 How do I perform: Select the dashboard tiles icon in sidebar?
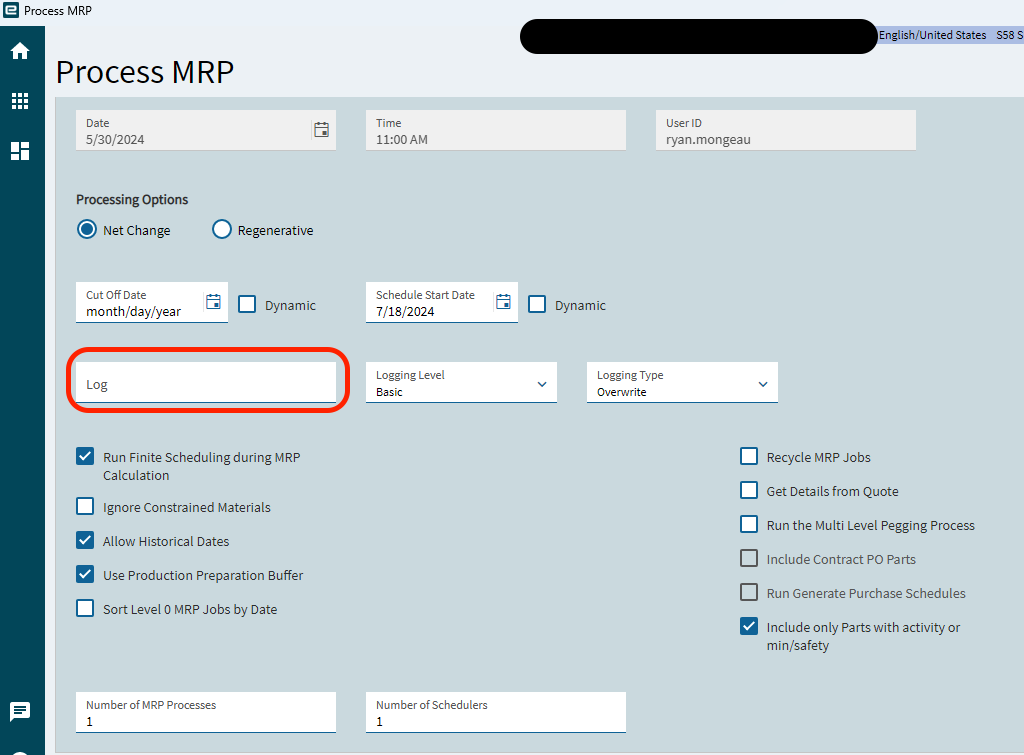coord(20,150)
